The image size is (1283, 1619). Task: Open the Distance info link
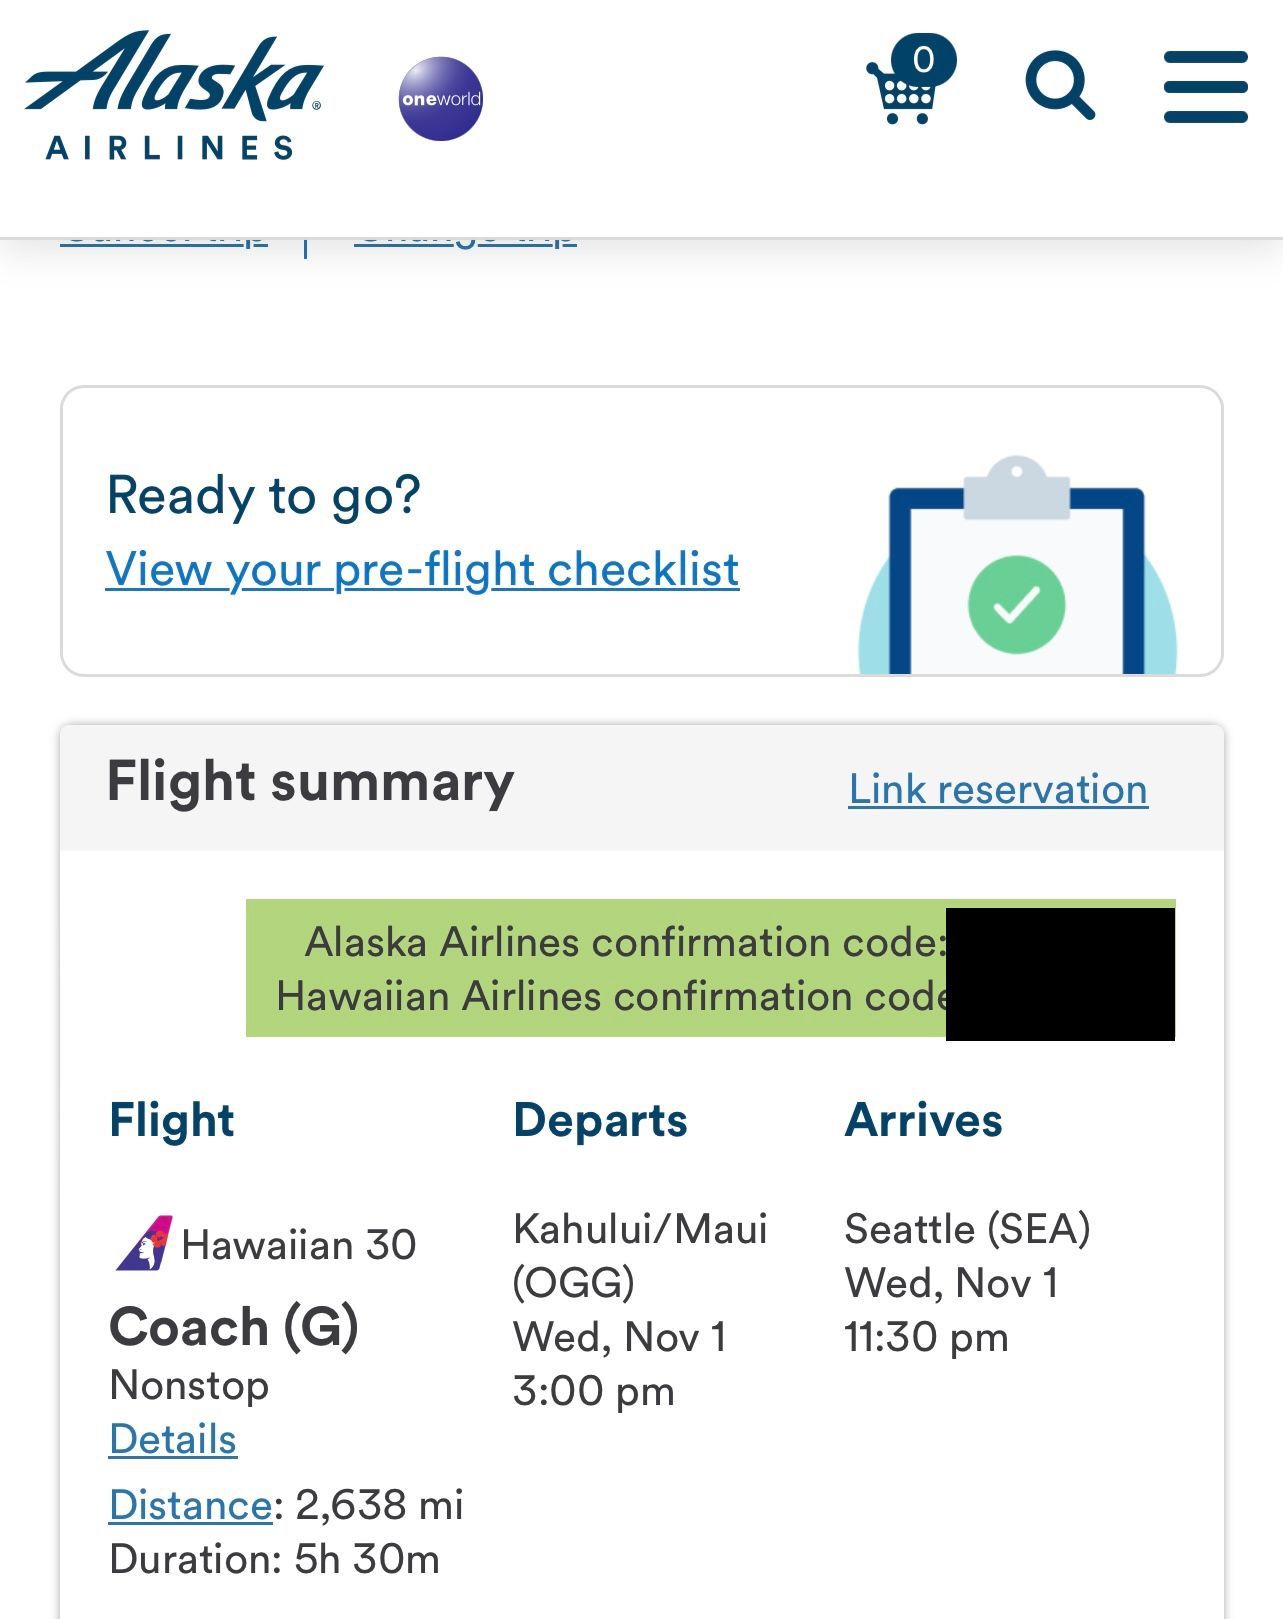190,1504
